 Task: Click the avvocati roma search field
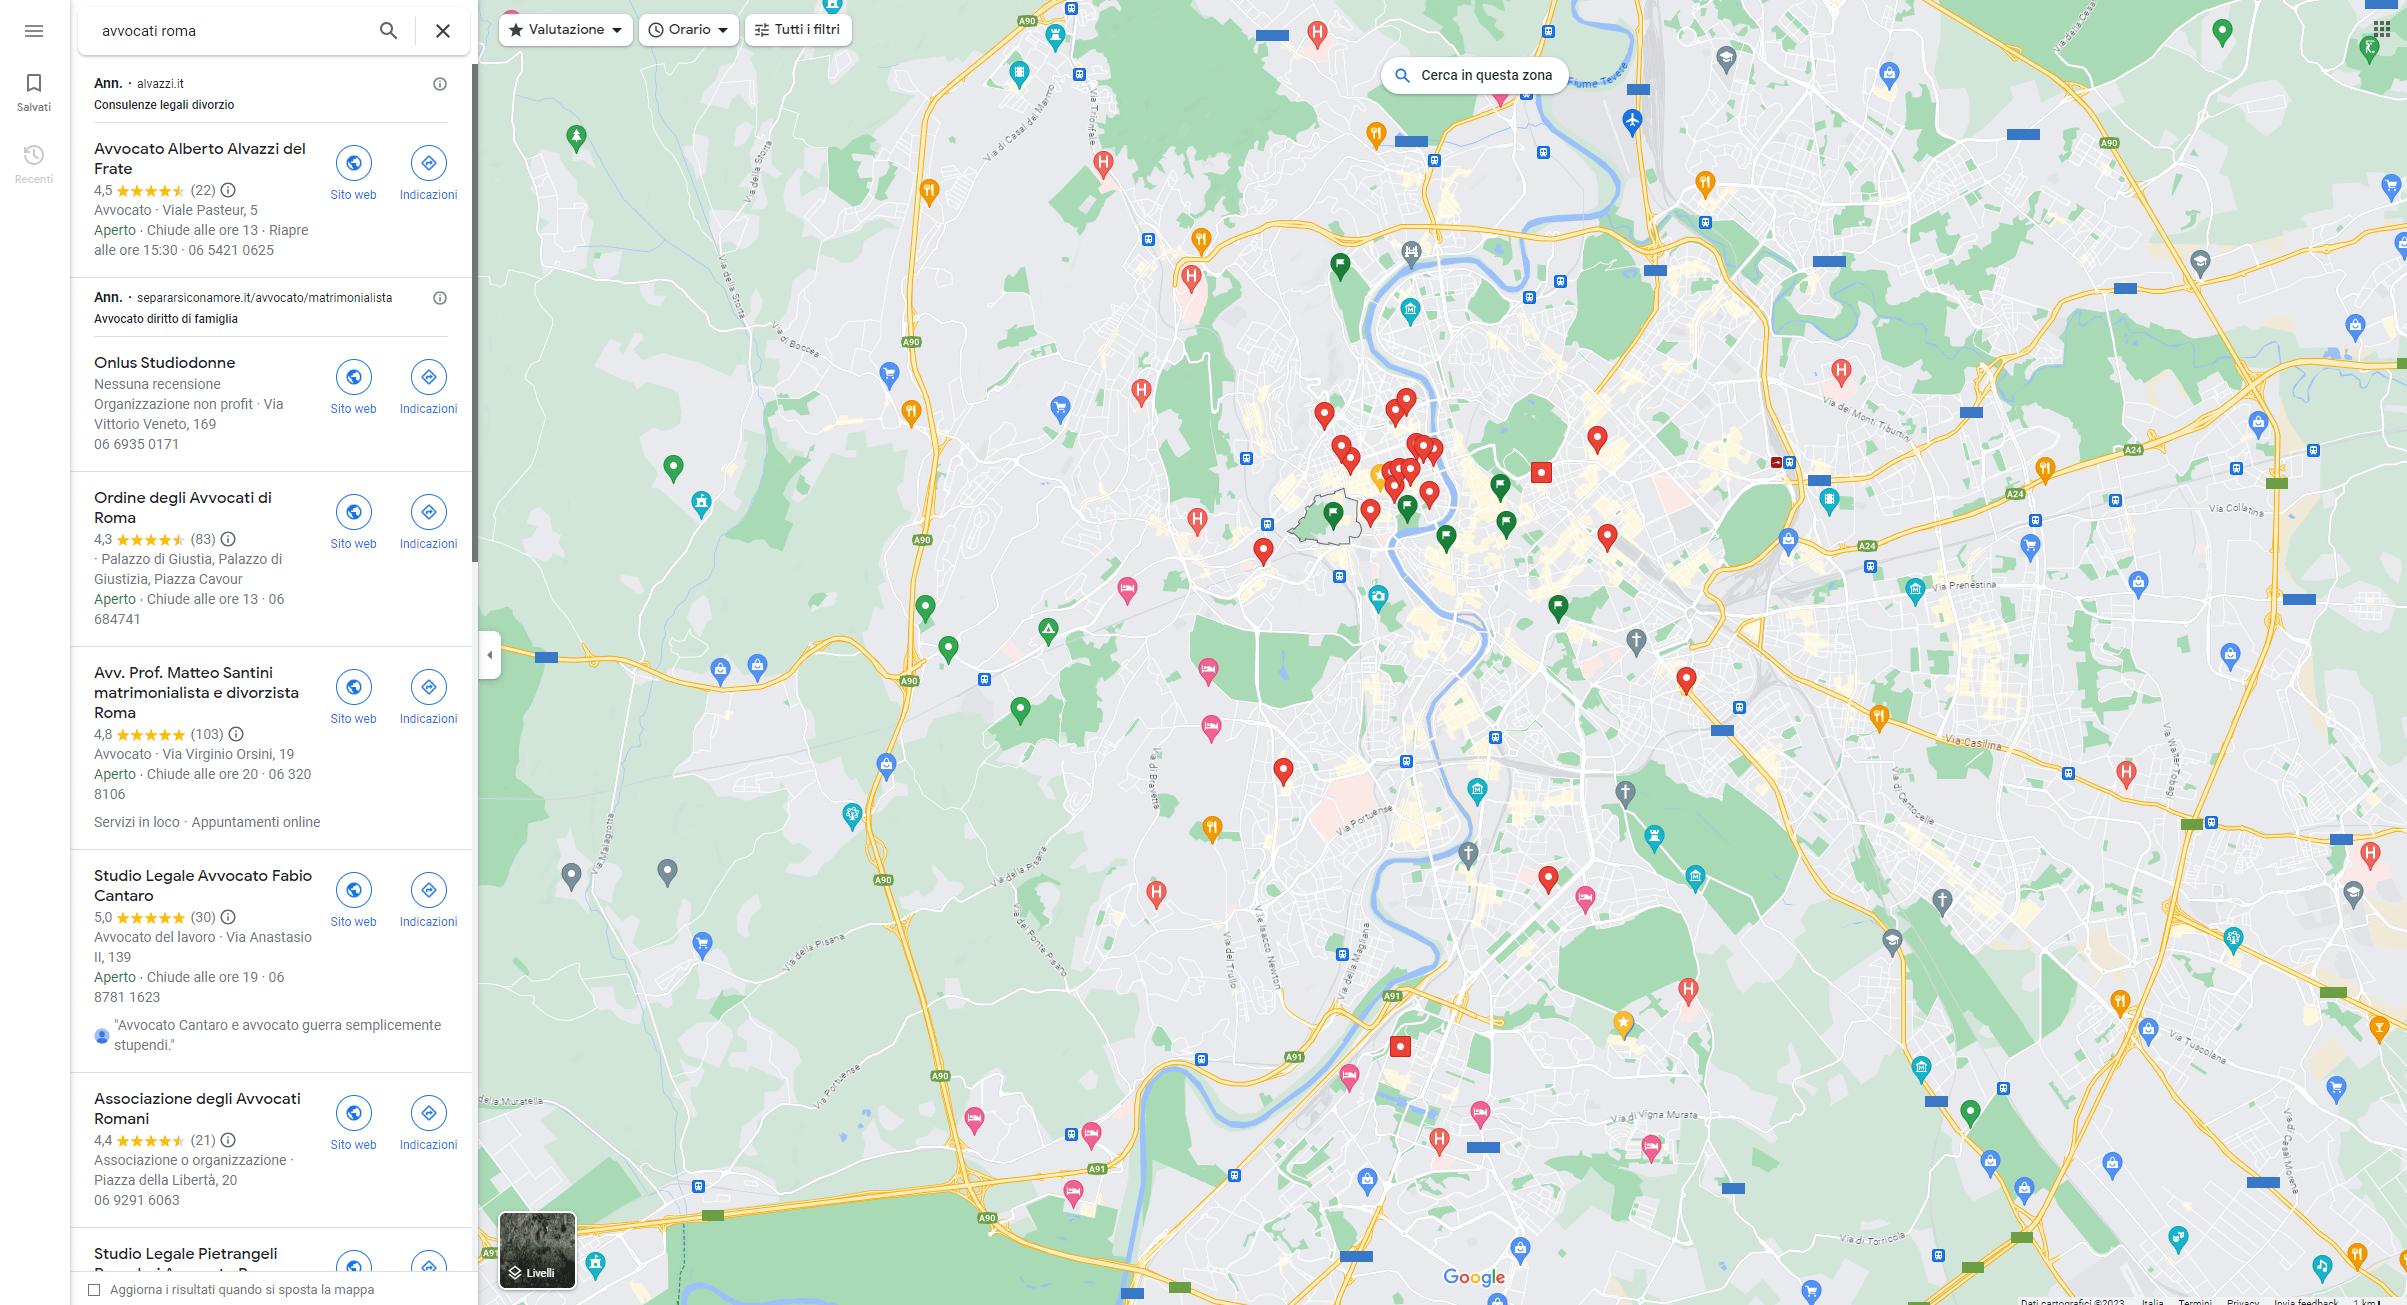click(x=230, y=31)
